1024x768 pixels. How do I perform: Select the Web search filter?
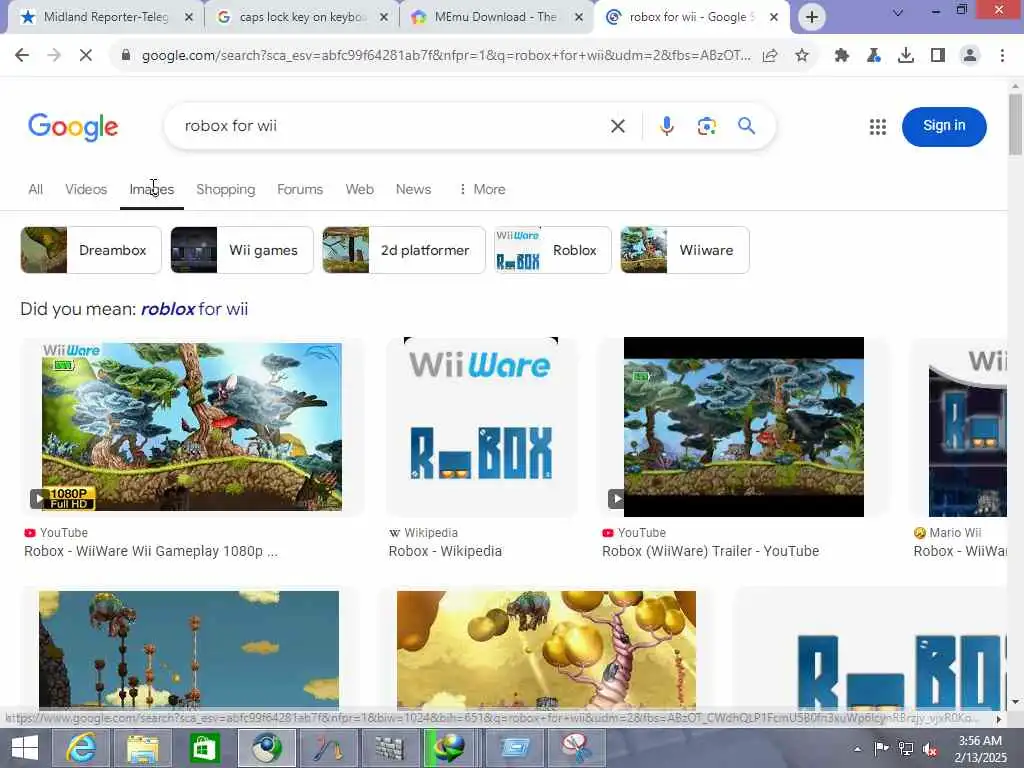tap(359, 189)
